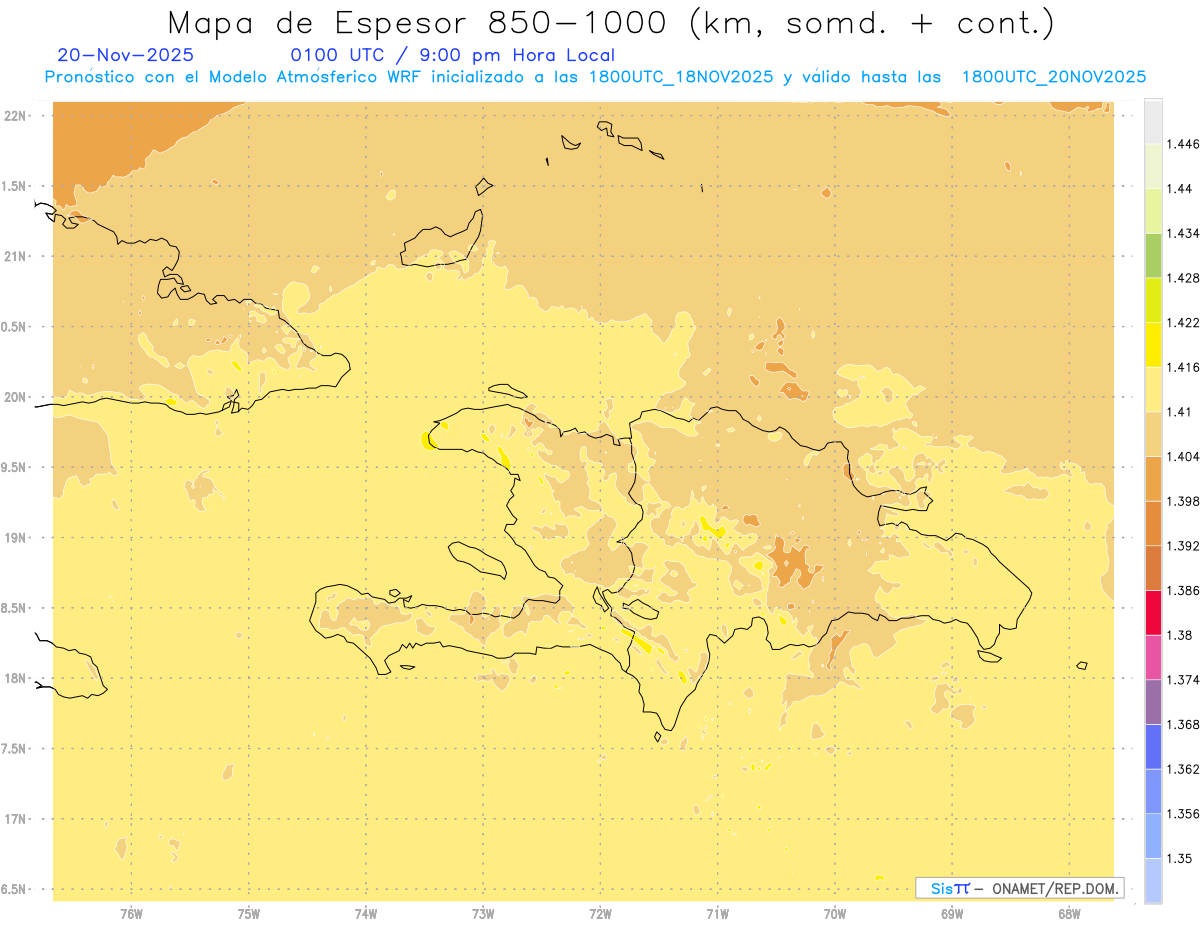Click the '22N' latitude label

pyautogui.click(x=15, y=115)
